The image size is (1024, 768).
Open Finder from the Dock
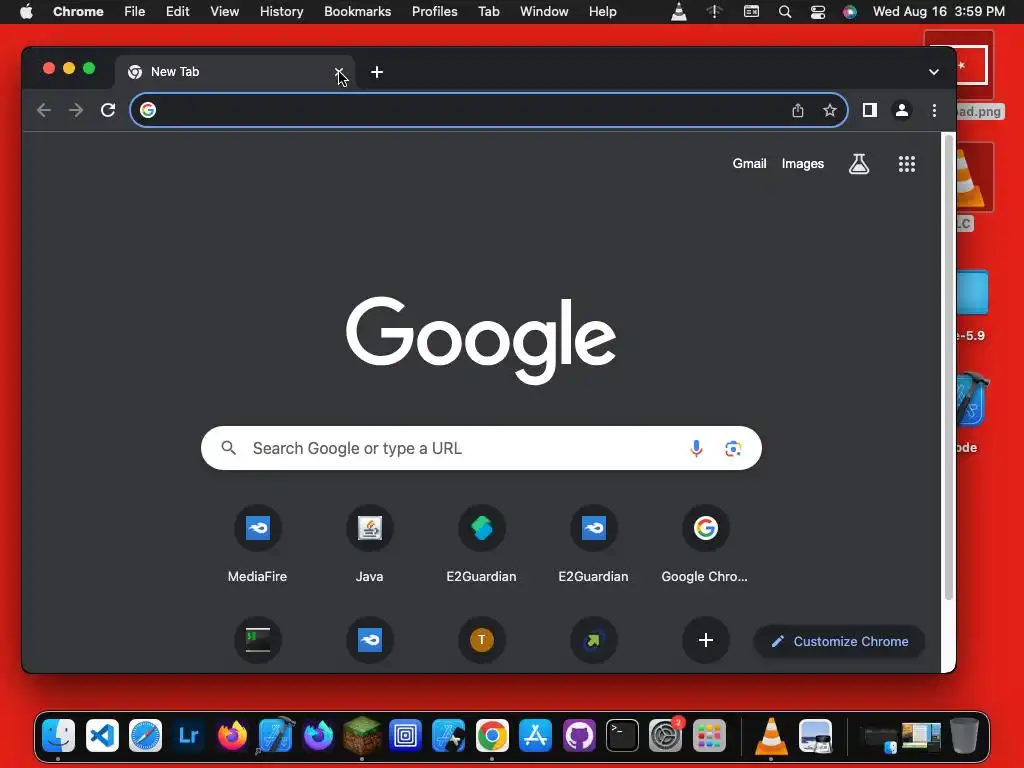(59, 736)
